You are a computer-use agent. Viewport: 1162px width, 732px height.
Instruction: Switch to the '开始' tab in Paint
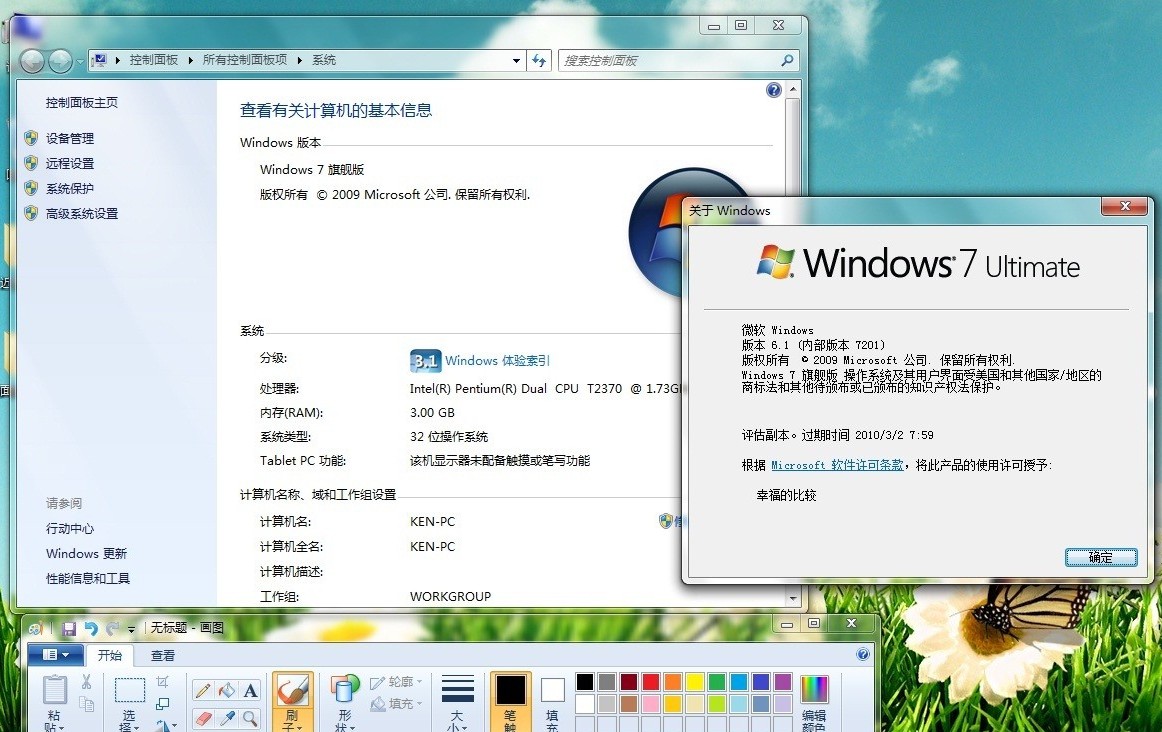(x=110, y=656)
